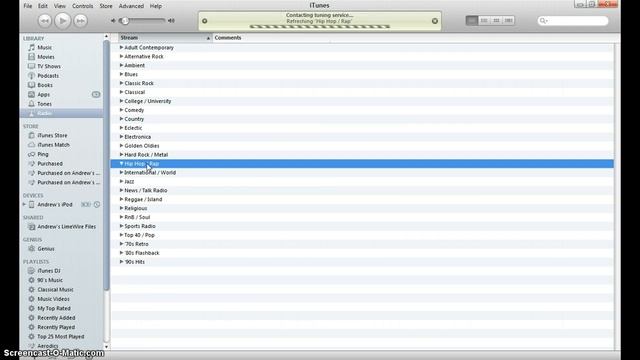Viewport: 640px width, 360px height.
Task: Switch to list view button
Action: (x=471, y=20)
